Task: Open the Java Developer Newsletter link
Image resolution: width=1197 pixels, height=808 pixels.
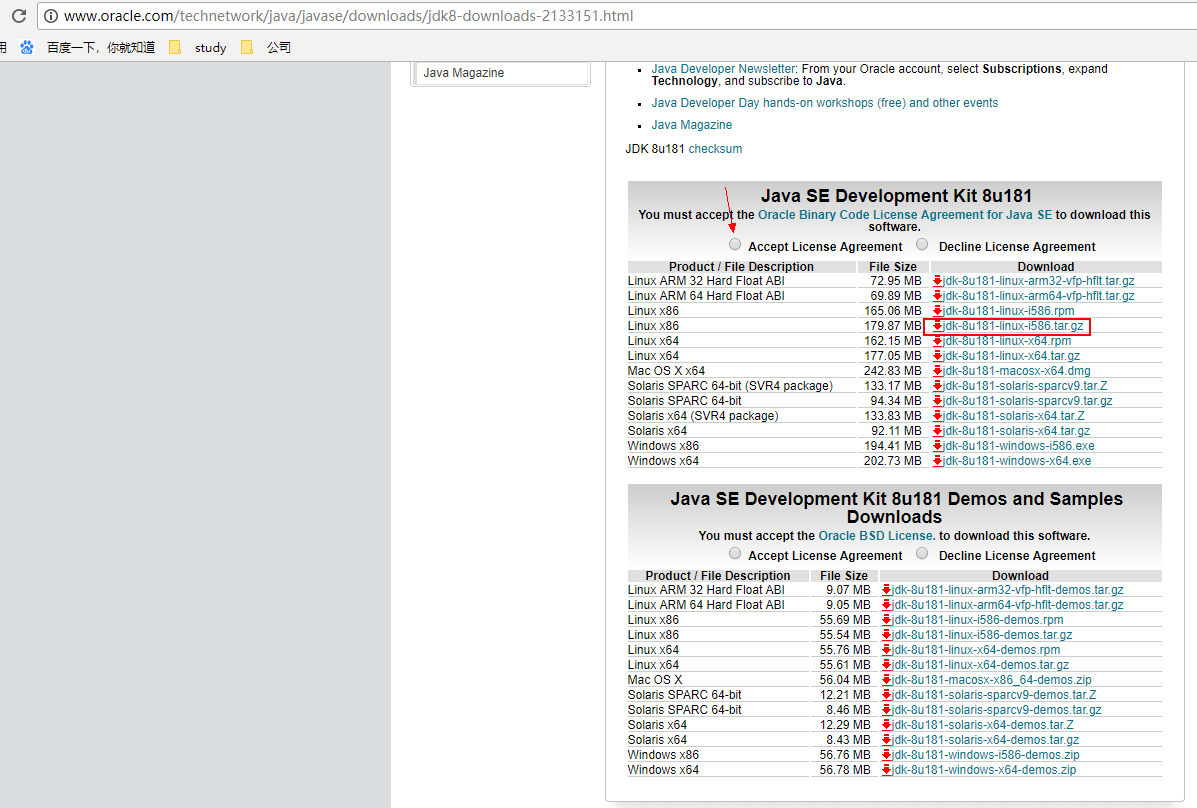Action: [723, 69]
